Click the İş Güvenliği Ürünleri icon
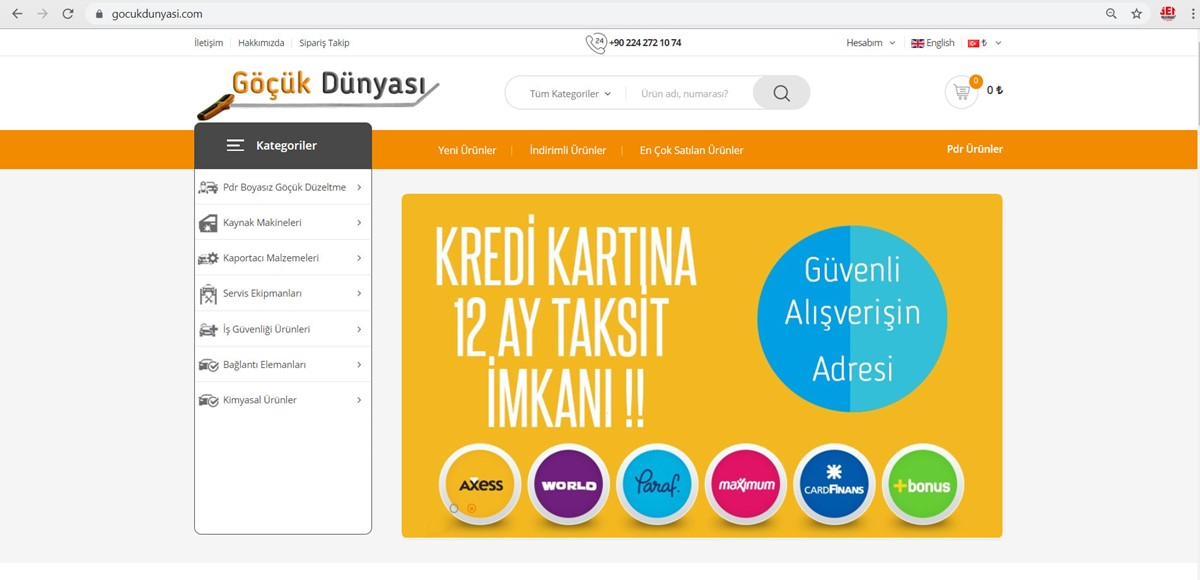Image resolution: width=1200 pixels, height=580 pixels. pyautogui.click(x=208, y=329)
